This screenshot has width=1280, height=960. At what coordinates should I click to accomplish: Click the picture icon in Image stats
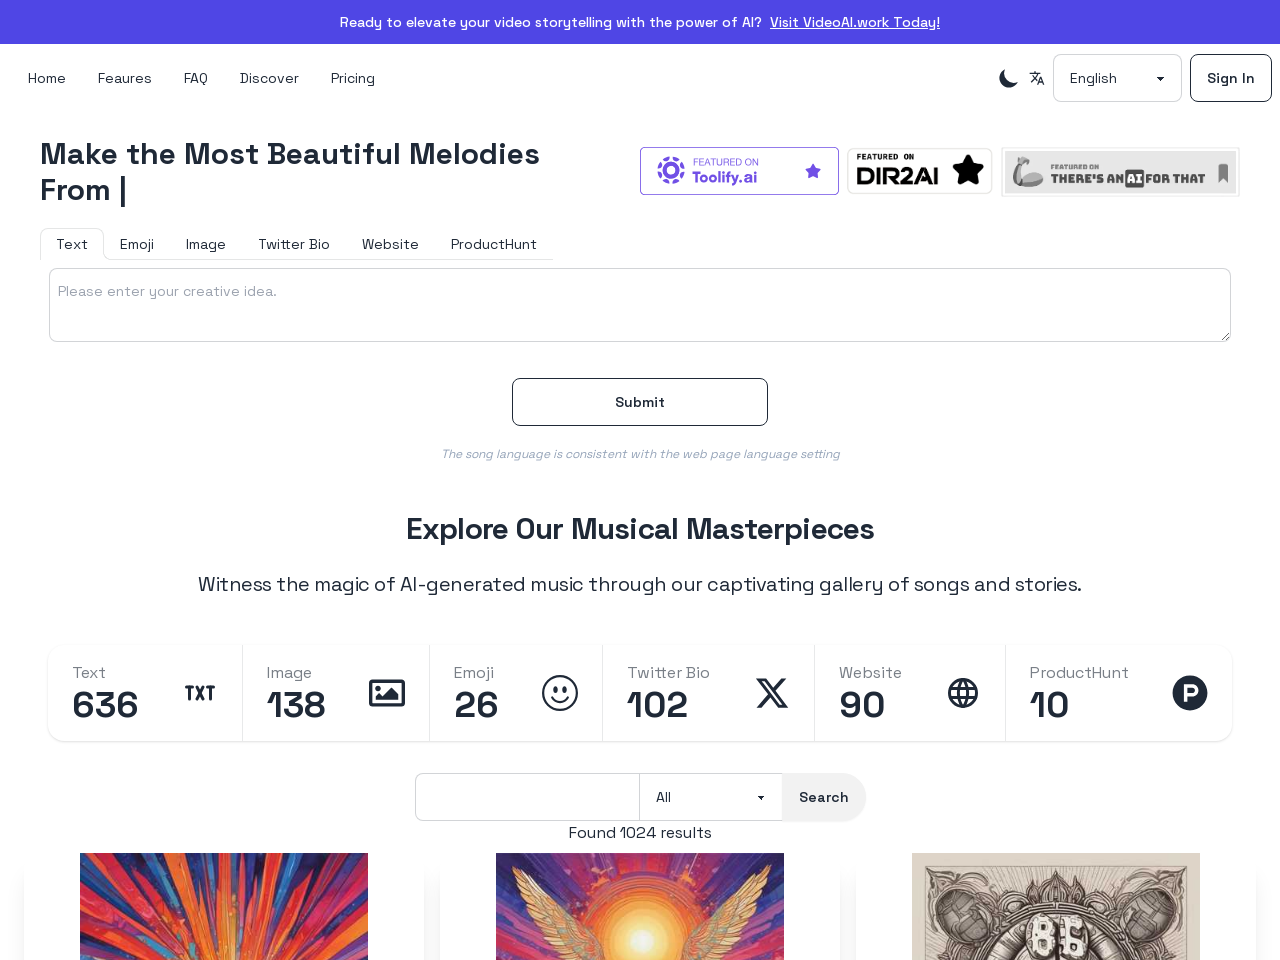point(387,693)
